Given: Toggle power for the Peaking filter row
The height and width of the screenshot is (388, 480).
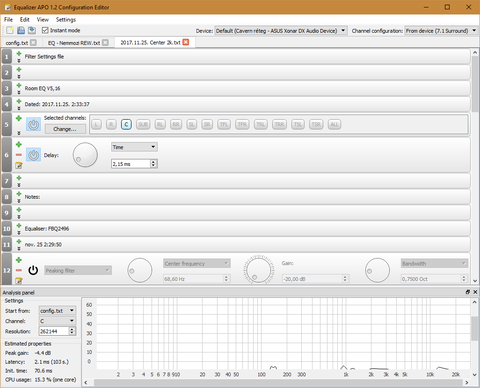Looking at the screenshot, I should (33, 270).
